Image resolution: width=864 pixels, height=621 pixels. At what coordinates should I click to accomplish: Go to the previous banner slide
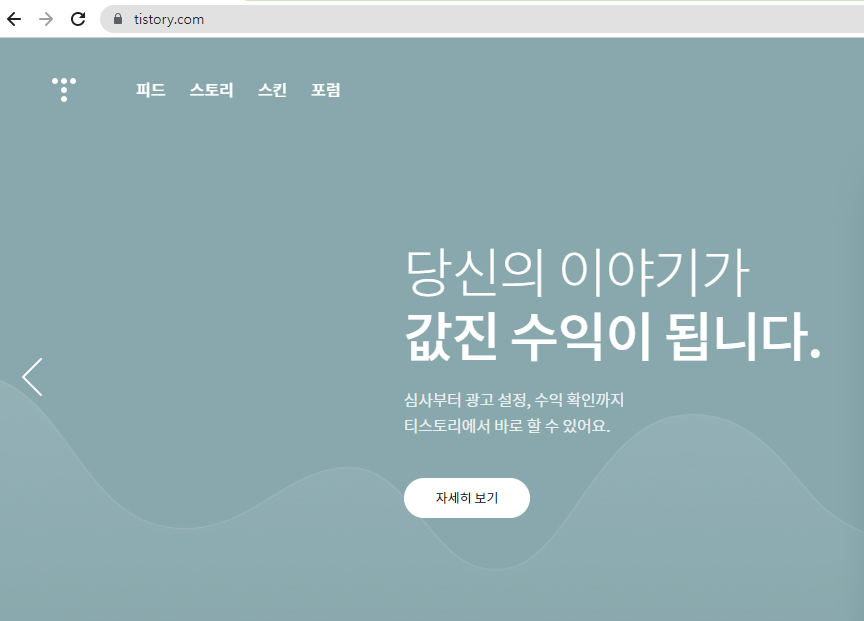click(x=31, y=377)
